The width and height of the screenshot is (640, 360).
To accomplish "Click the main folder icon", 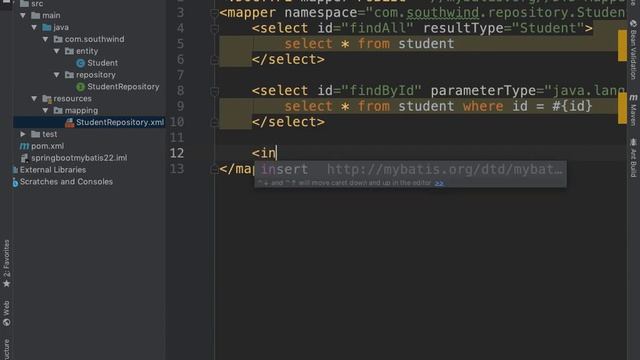I will click(x=36, y=16).
